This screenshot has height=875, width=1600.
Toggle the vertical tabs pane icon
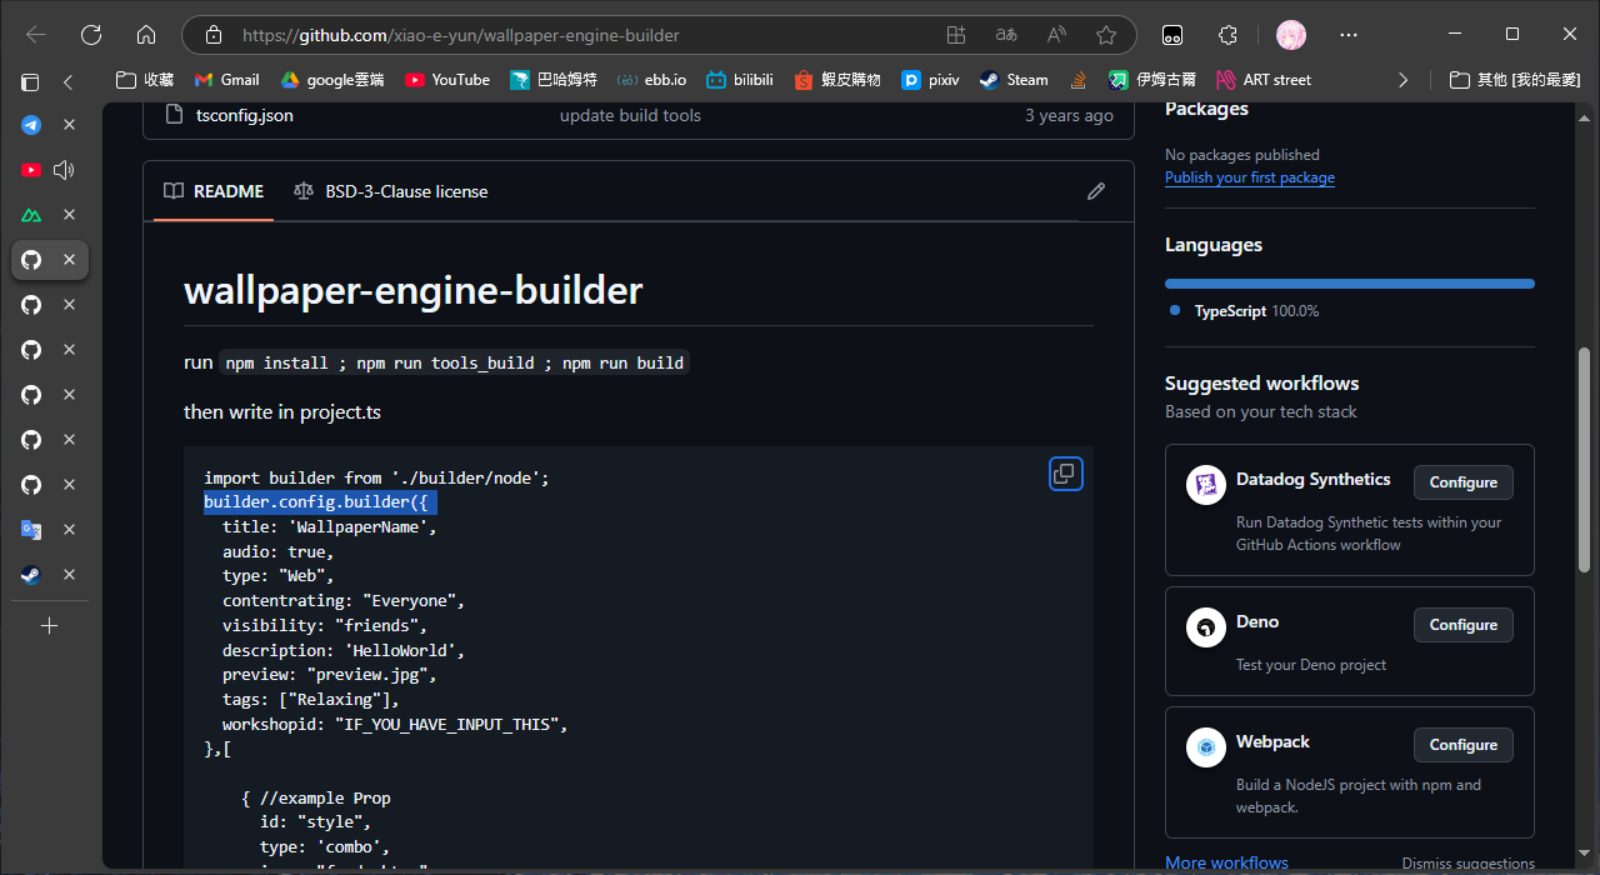(30, 81)
